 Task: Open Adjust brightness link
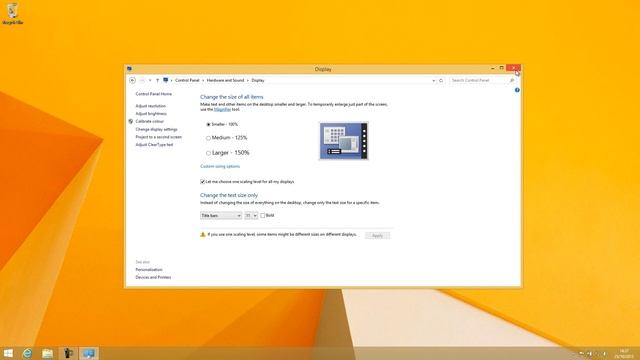click(151, 113)
